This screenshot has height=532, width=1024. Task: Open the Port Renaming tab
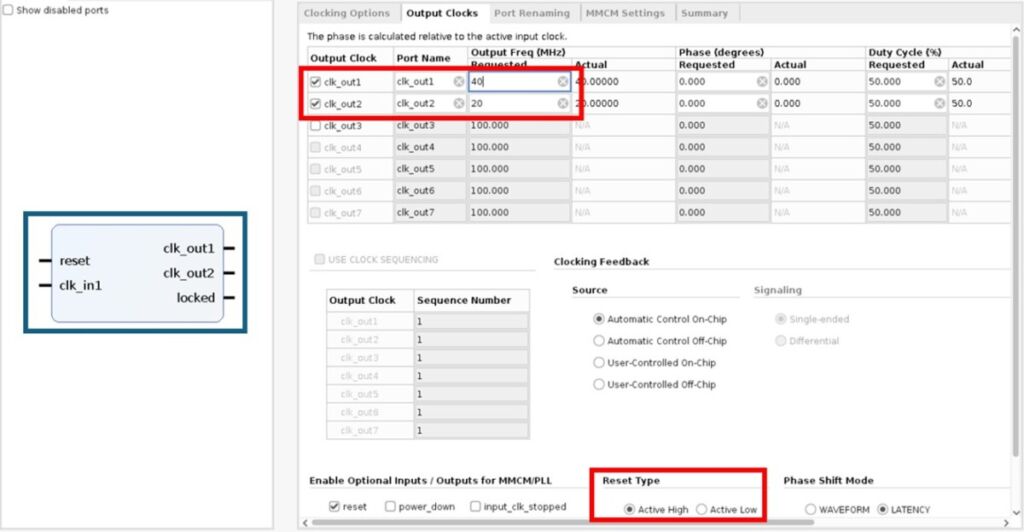pyautogui.click(x=532, y=13)
